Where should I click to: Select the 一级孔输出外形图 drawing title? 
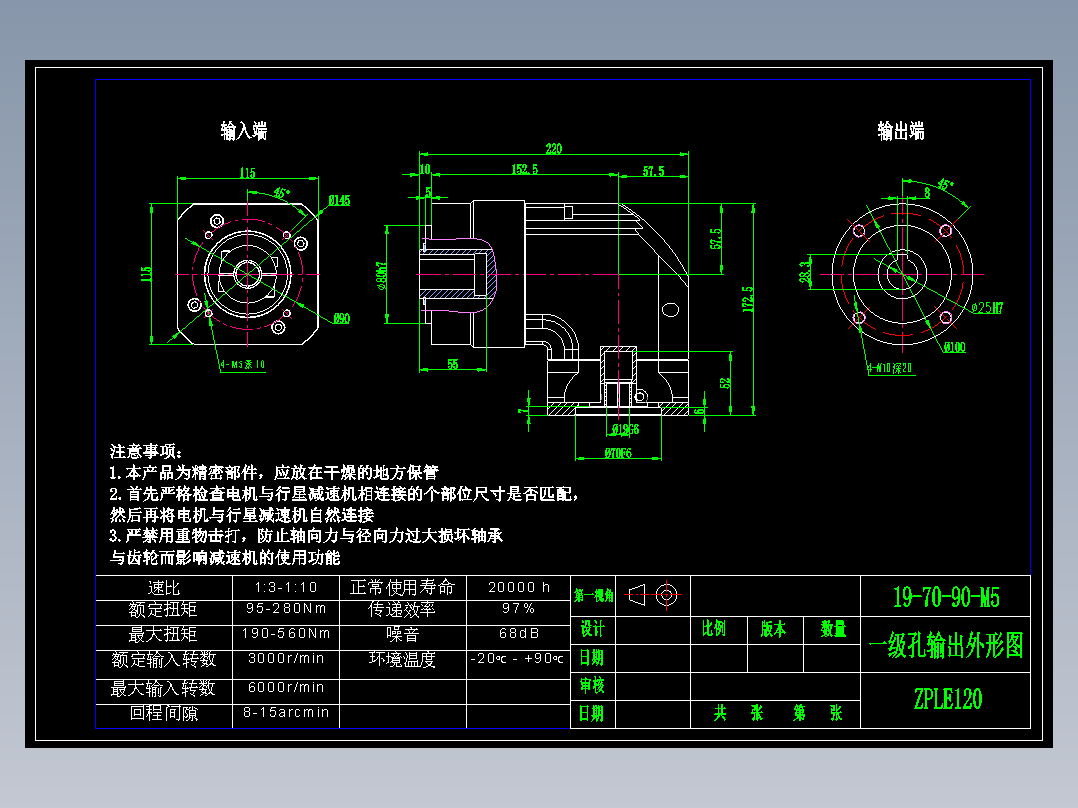945,645
